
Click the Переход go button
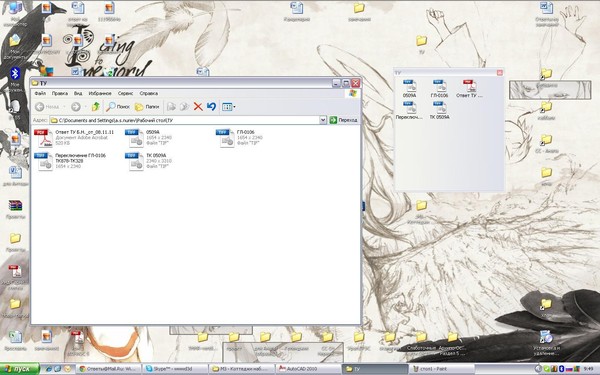coord(343,120)
